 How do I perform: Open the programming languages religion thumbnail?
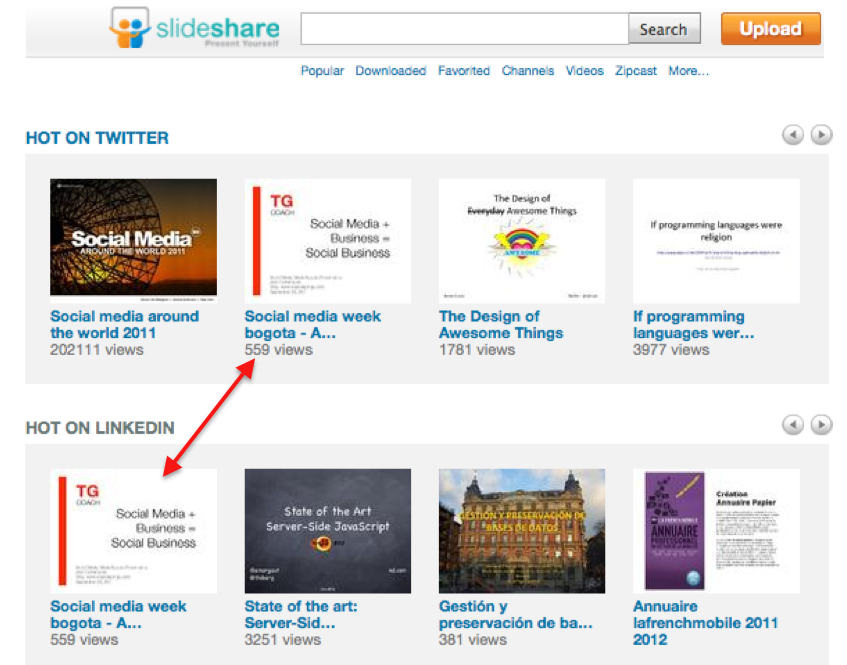click(716, 240)
